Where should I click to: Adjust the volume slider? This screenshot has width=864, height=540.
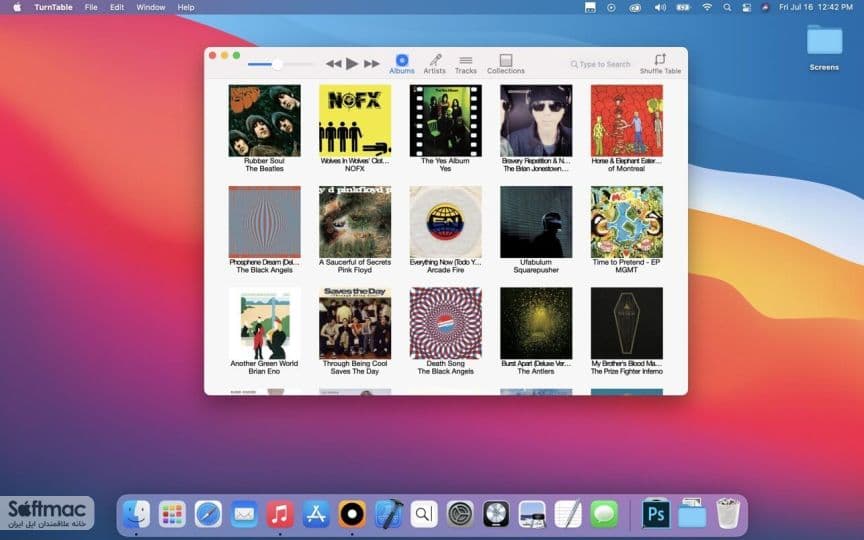pos(280,64)
